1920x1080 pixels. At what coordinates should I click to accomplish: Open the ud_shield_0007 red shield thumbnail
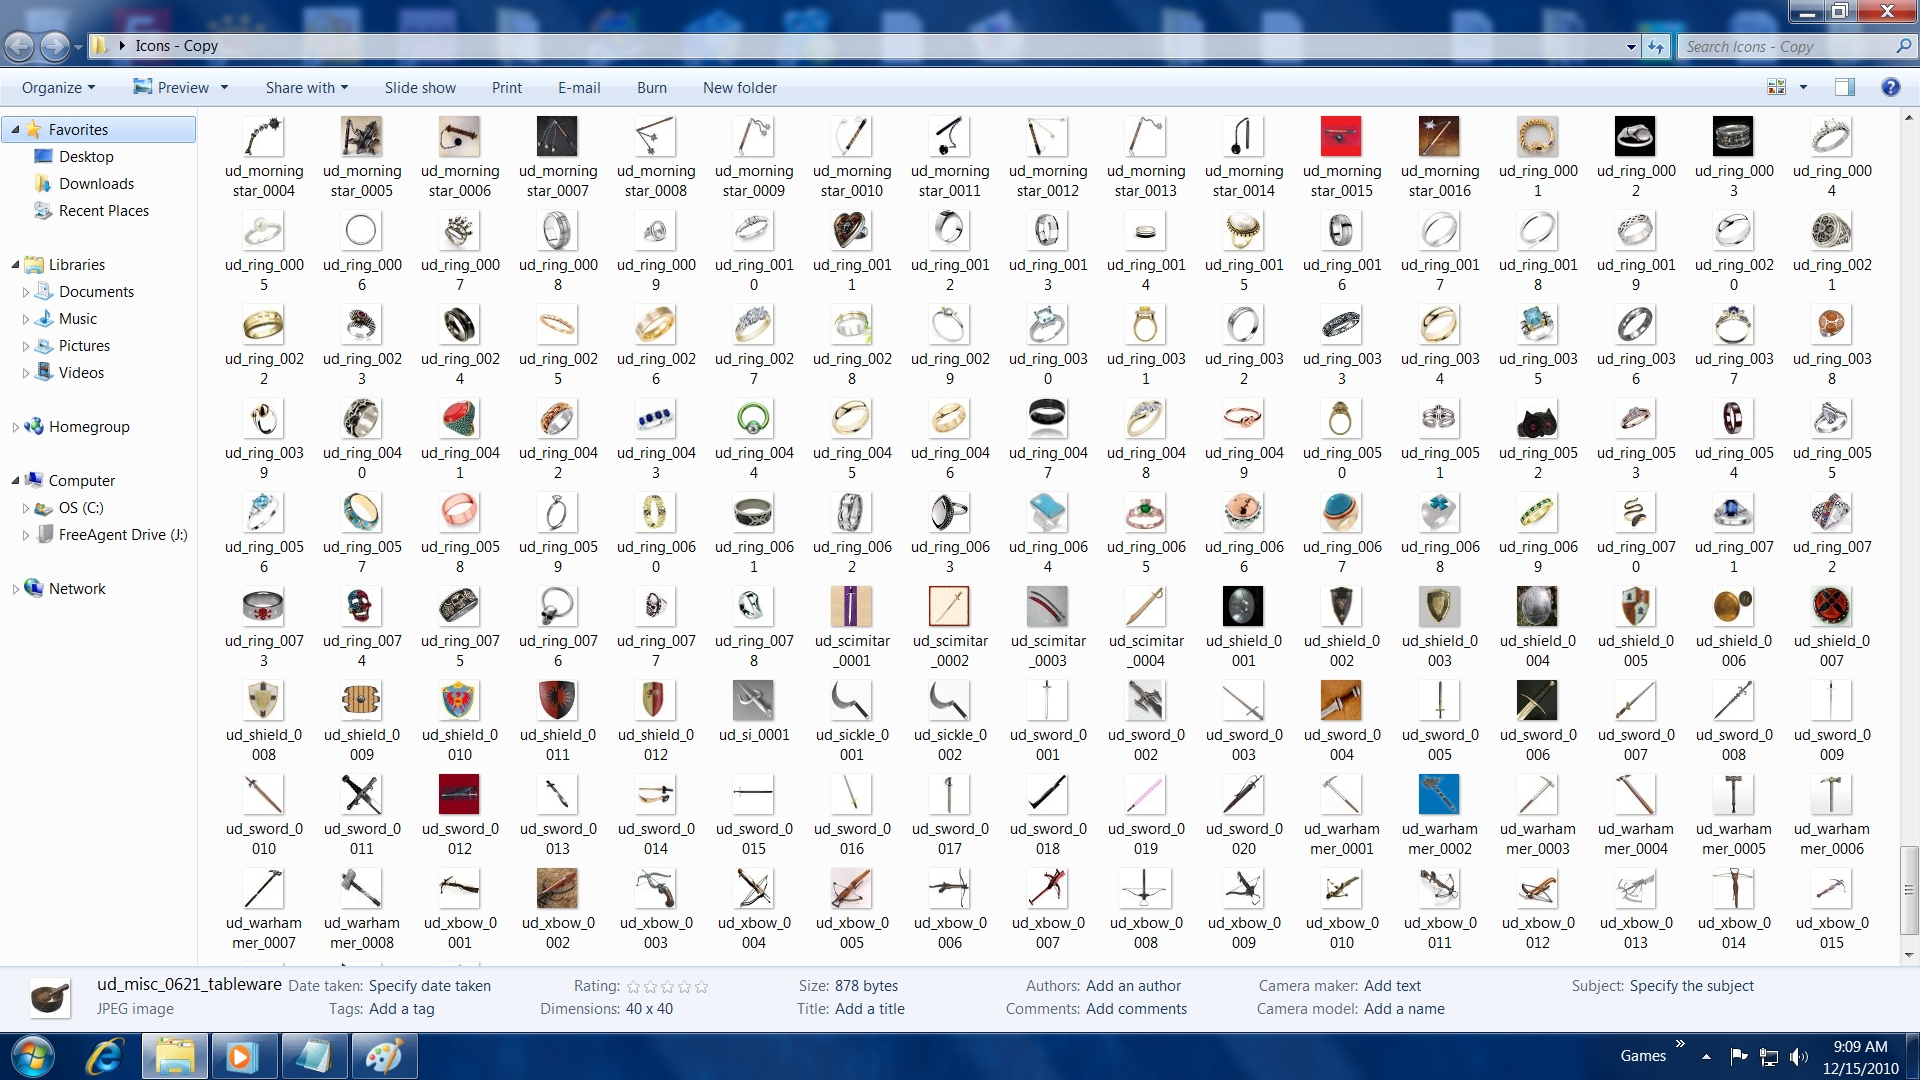[1831, 606]
